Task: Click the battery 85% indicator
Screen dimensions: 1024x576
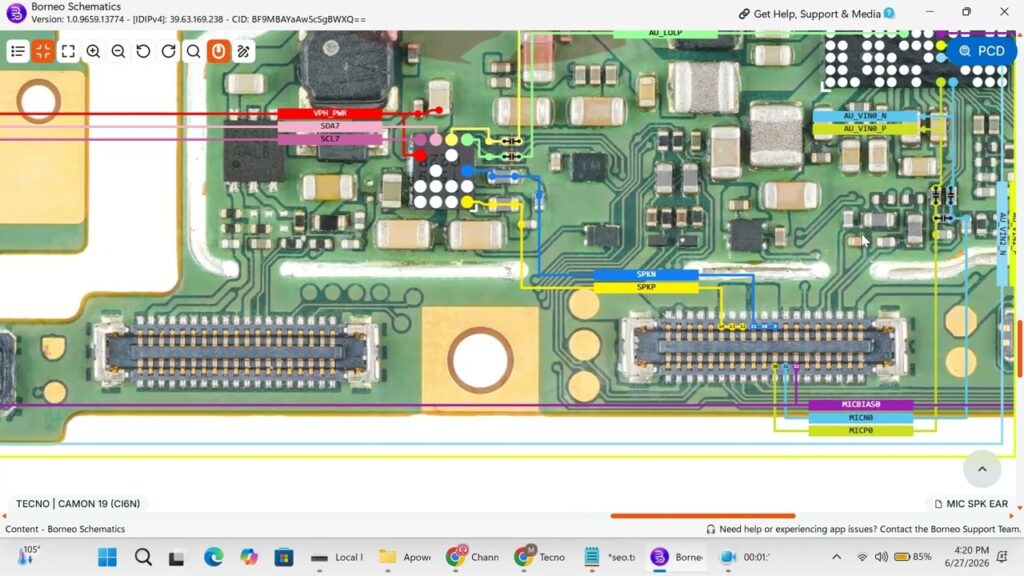Action: [912, 557]
